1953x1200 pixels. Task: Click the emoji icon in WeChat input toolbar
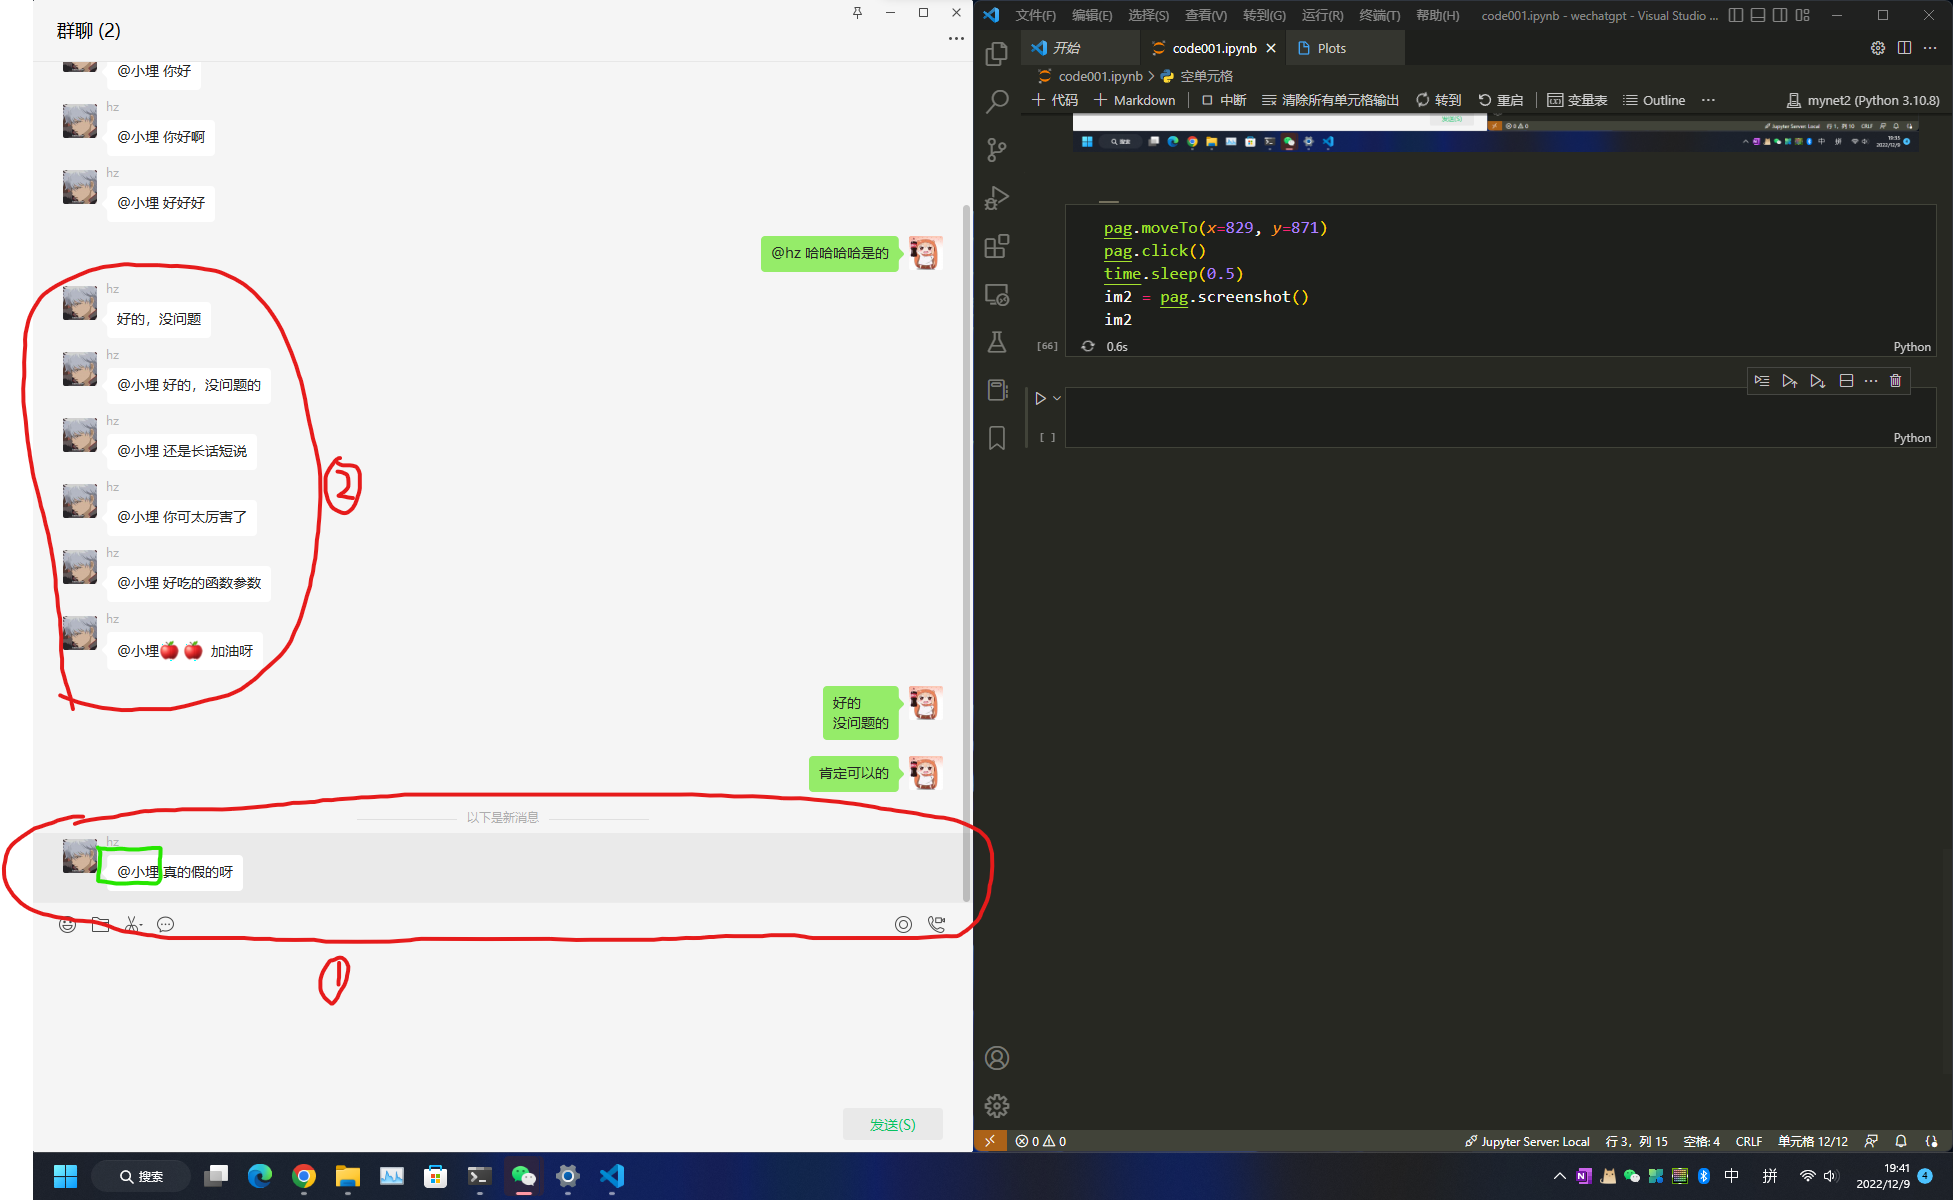[x=67, y=925]
